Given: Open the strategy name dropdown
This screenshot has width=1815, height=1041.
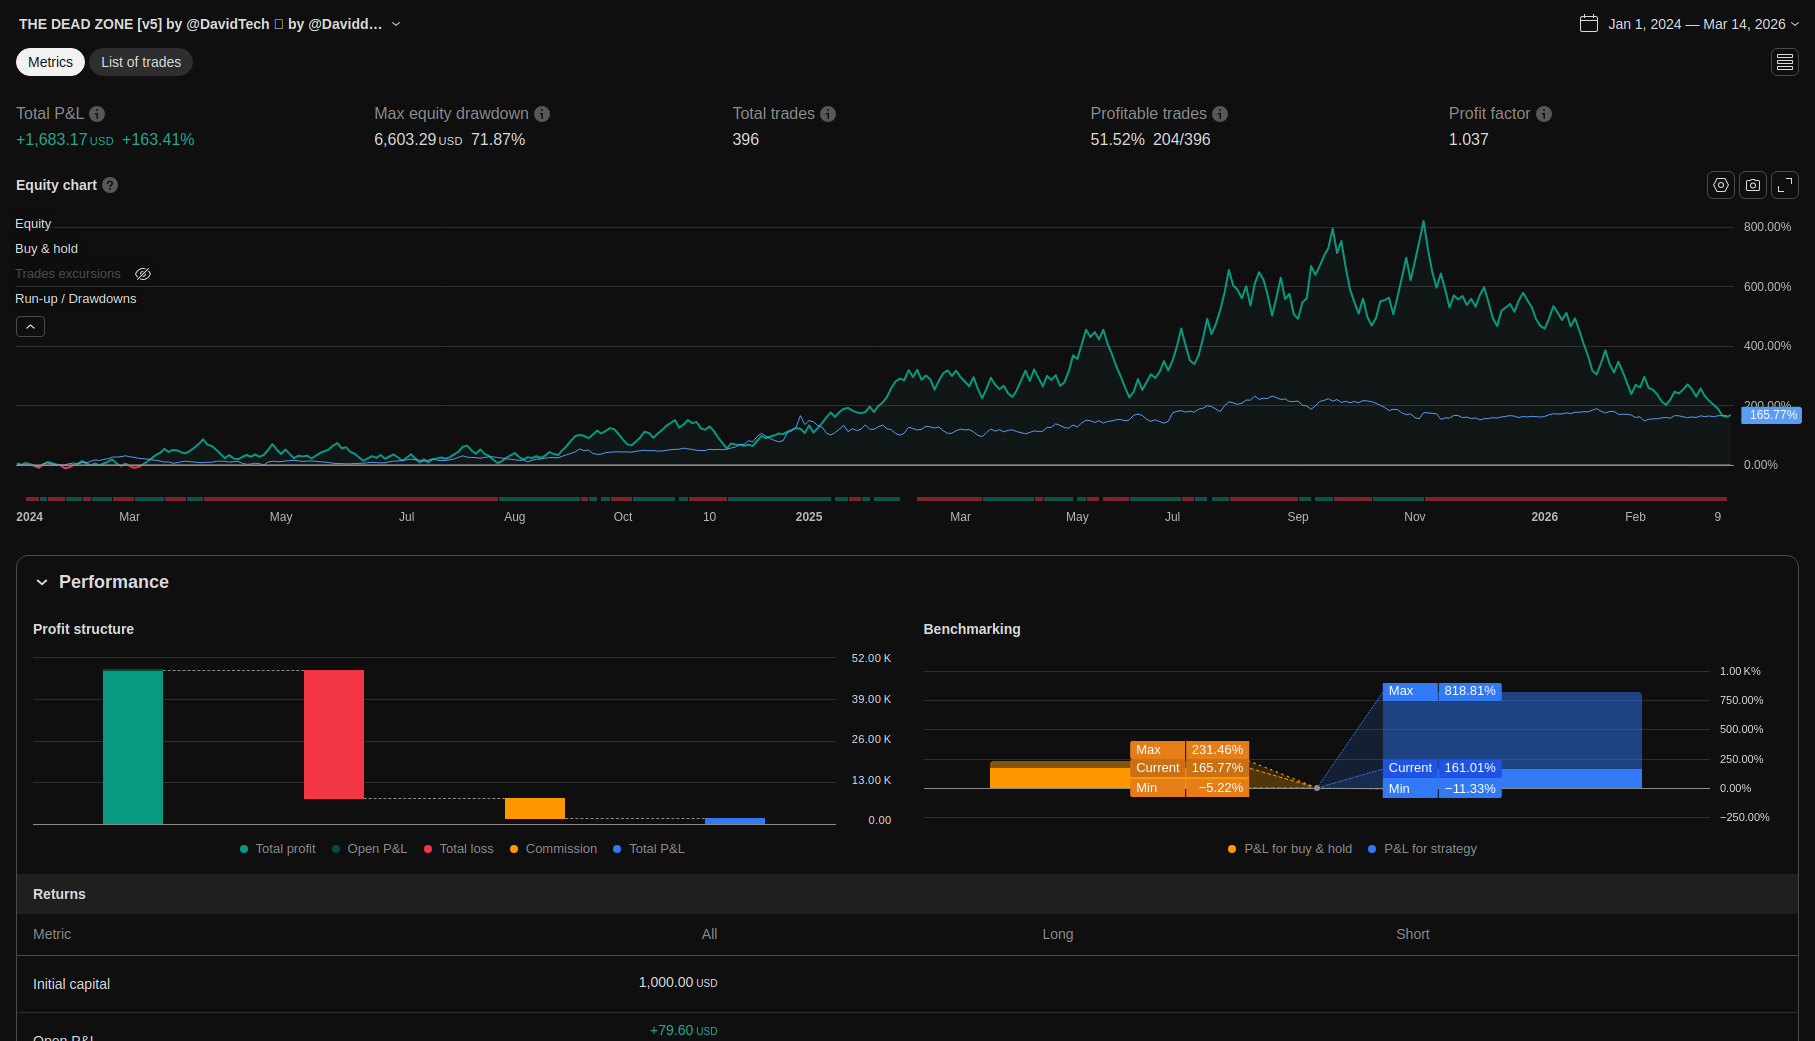Looking at the screenshot, I should [x=396, y=24].
